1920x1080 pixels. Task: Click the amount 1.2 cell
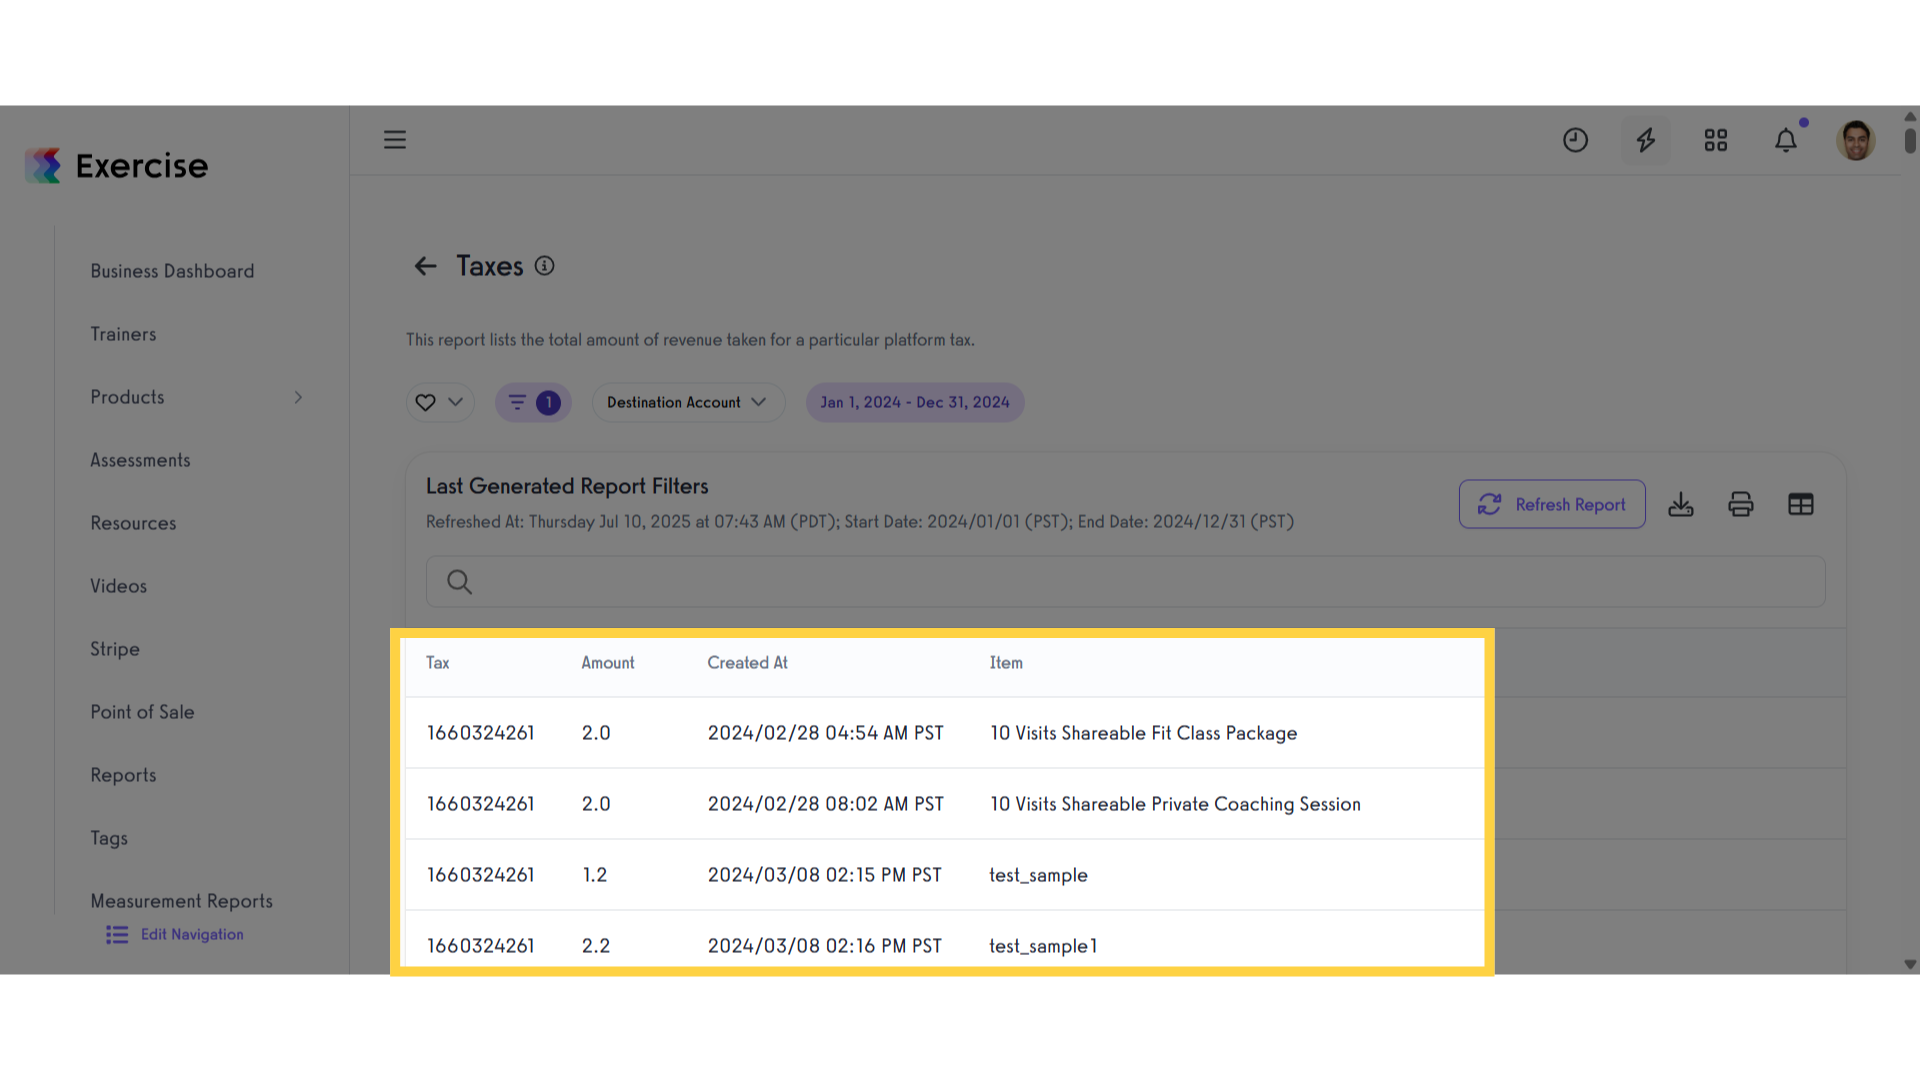[595, 875]
